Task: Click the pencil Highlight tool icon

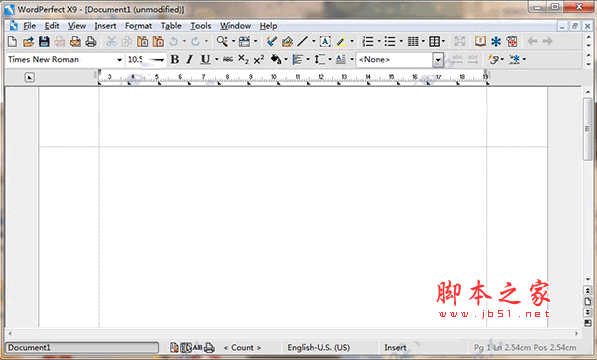Action: pyautogui.click(x=341, y=41)
